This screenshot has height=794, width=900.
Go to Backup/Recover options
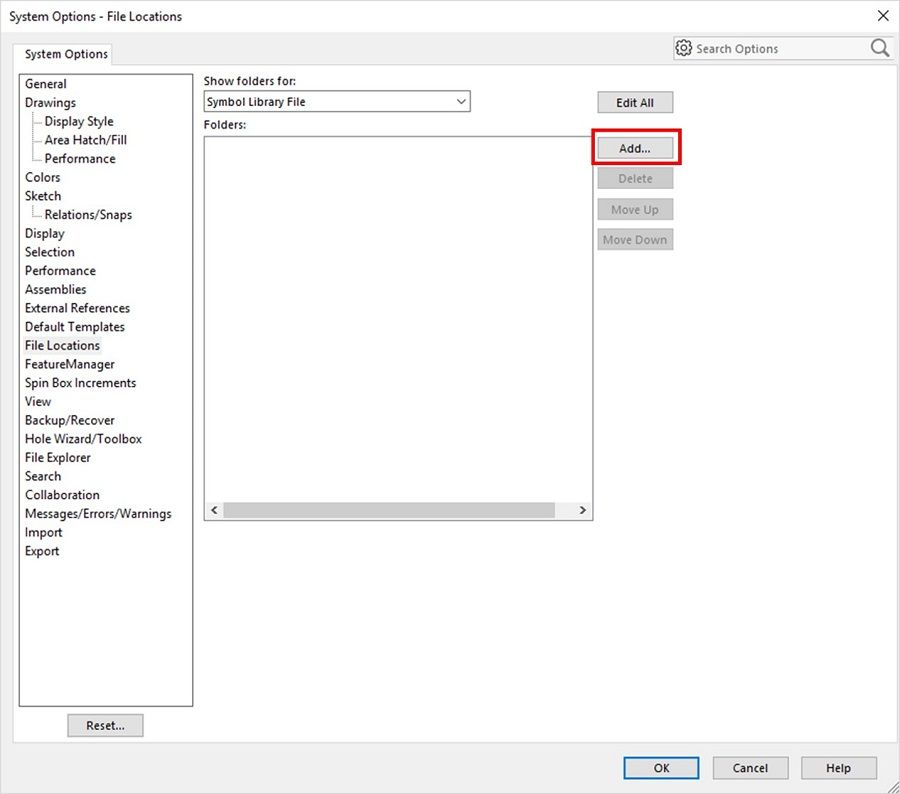[x=70, y=421]
